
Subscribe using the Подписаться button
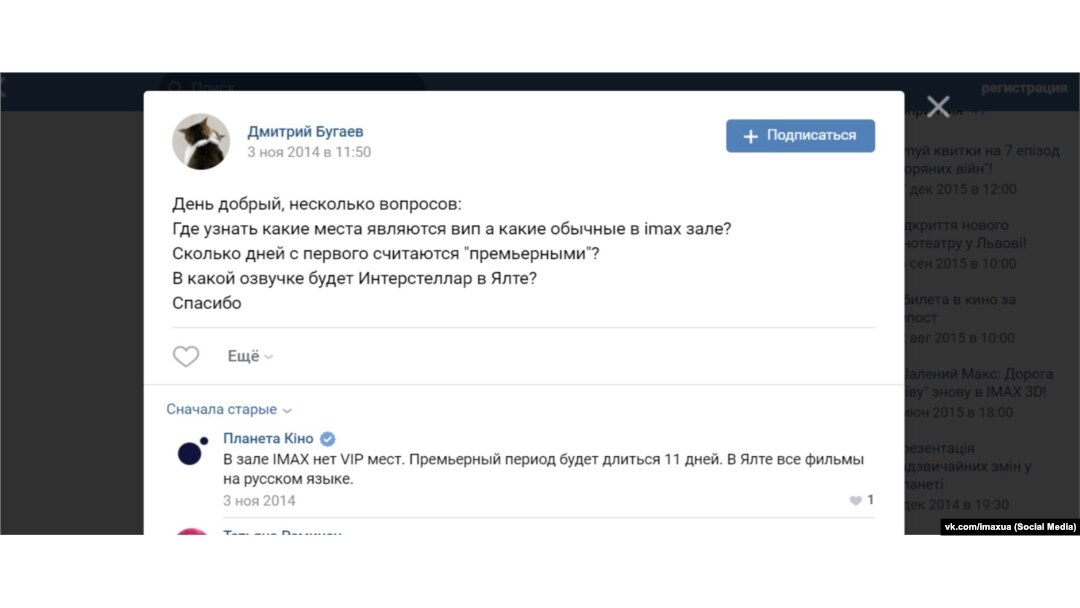tap(800, 136)
